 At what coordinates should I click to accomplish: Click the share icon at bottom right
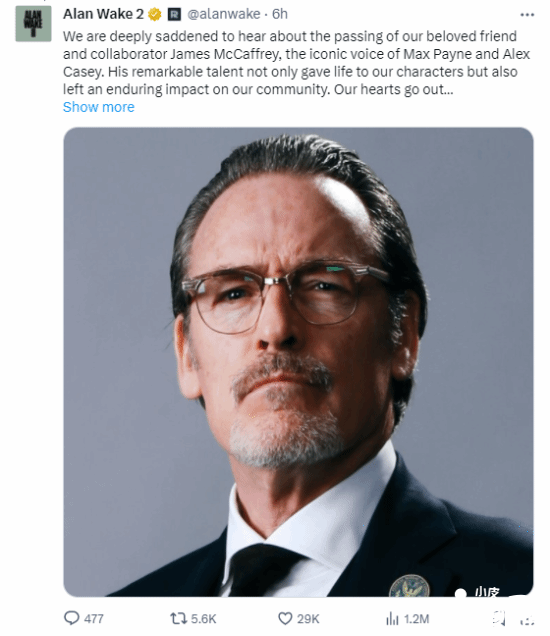[x=526, y=619]
